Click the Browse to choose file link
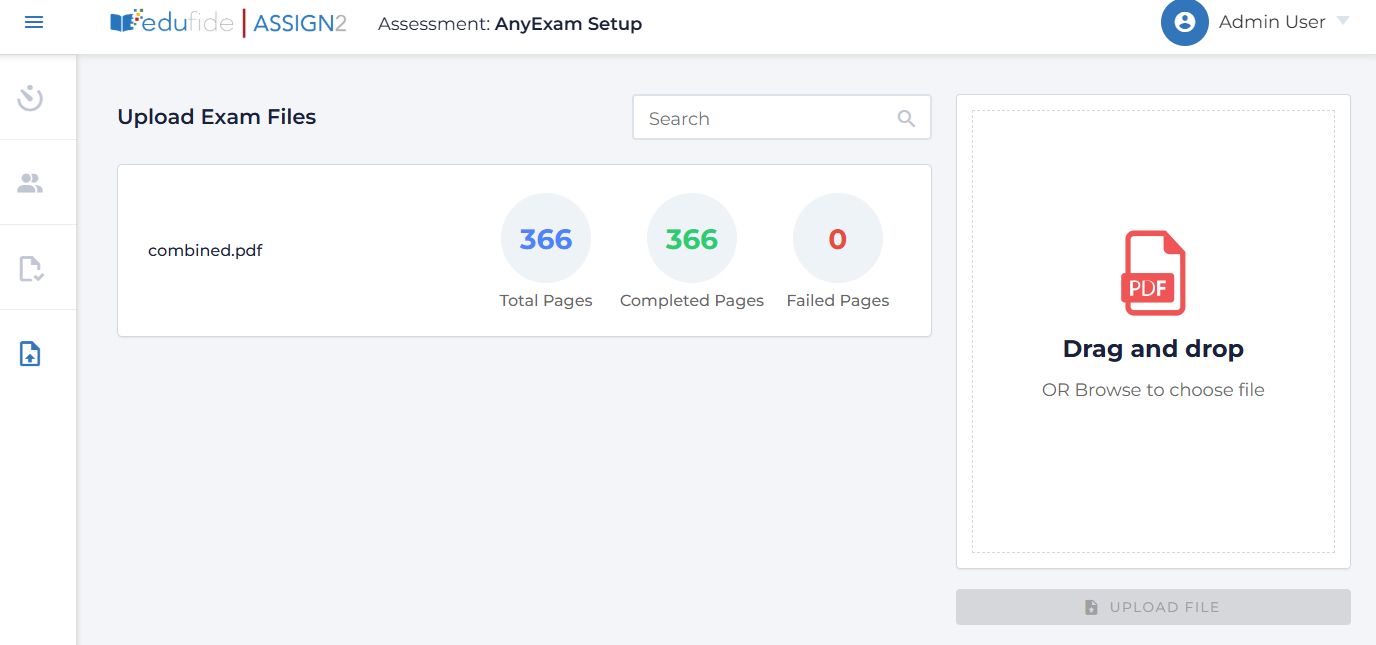 (x=1153, y=390)
